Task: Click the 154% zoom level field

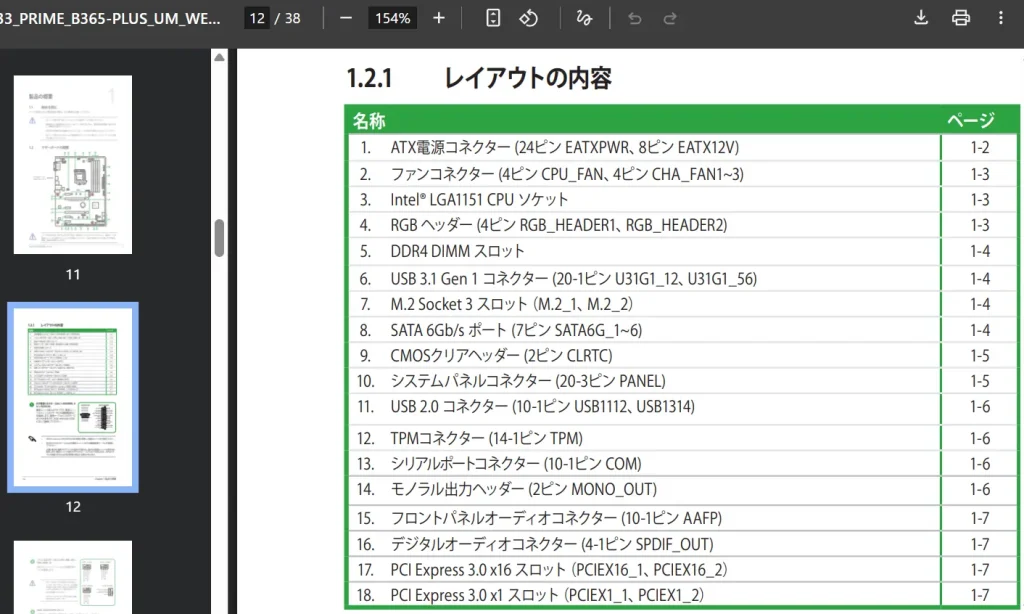Action: pyautogui.click(x=392, y=18)
